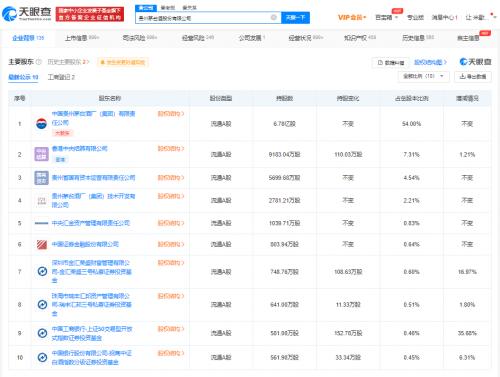
Task: Click the 110.03万股 change cell
Action: pyautogui.click(x=348, y=154)
